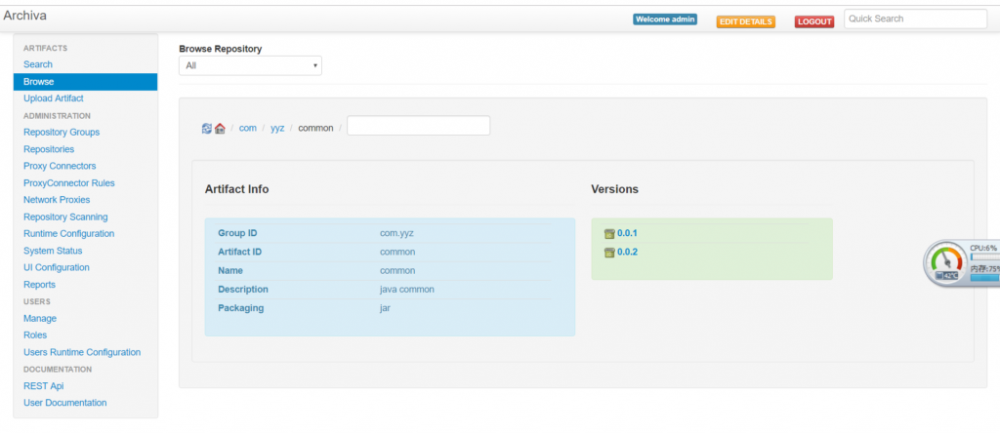Image resolution: width=1000 pixels, height=433 pixels.
Task: Open version 0.0.1 link
Action: [628, 233]
